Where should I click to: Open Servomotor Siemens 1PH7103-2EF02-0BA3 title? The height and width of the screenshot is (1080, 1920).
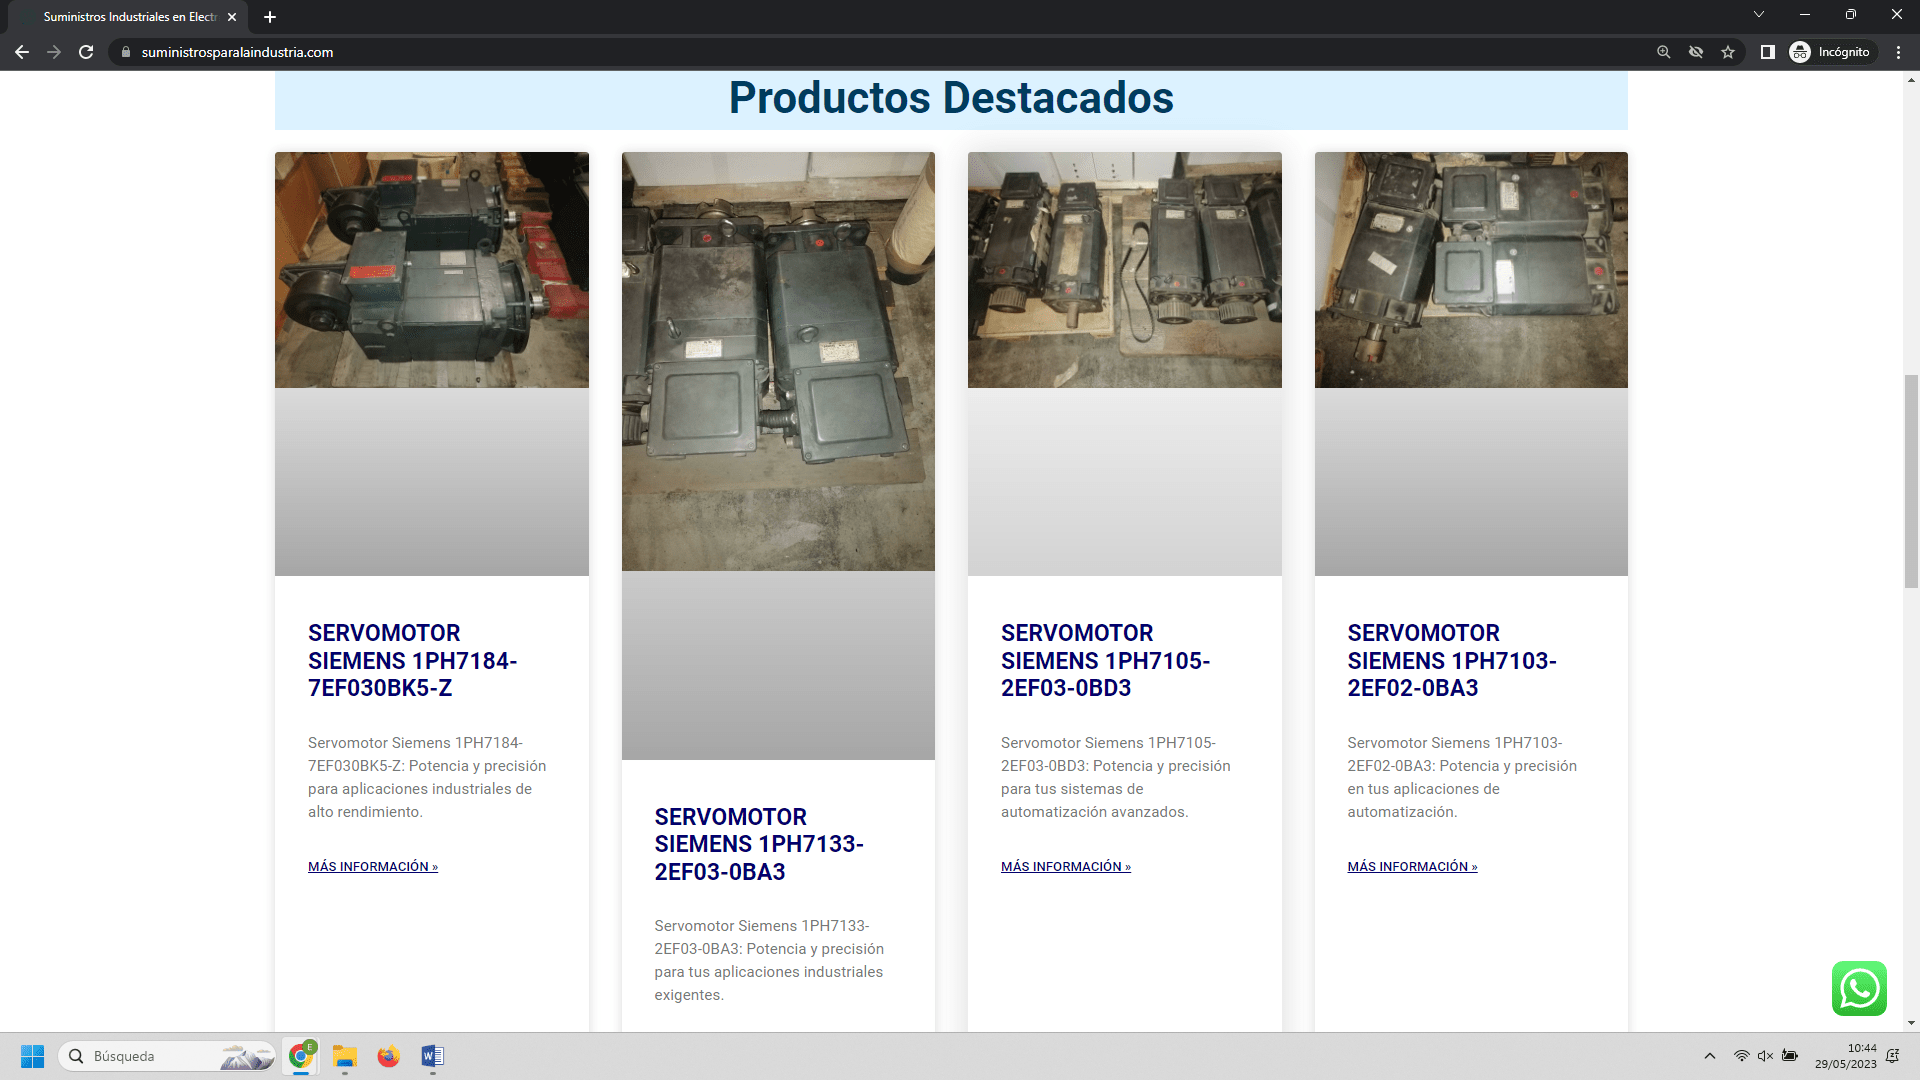click(x=1452, y=661)
